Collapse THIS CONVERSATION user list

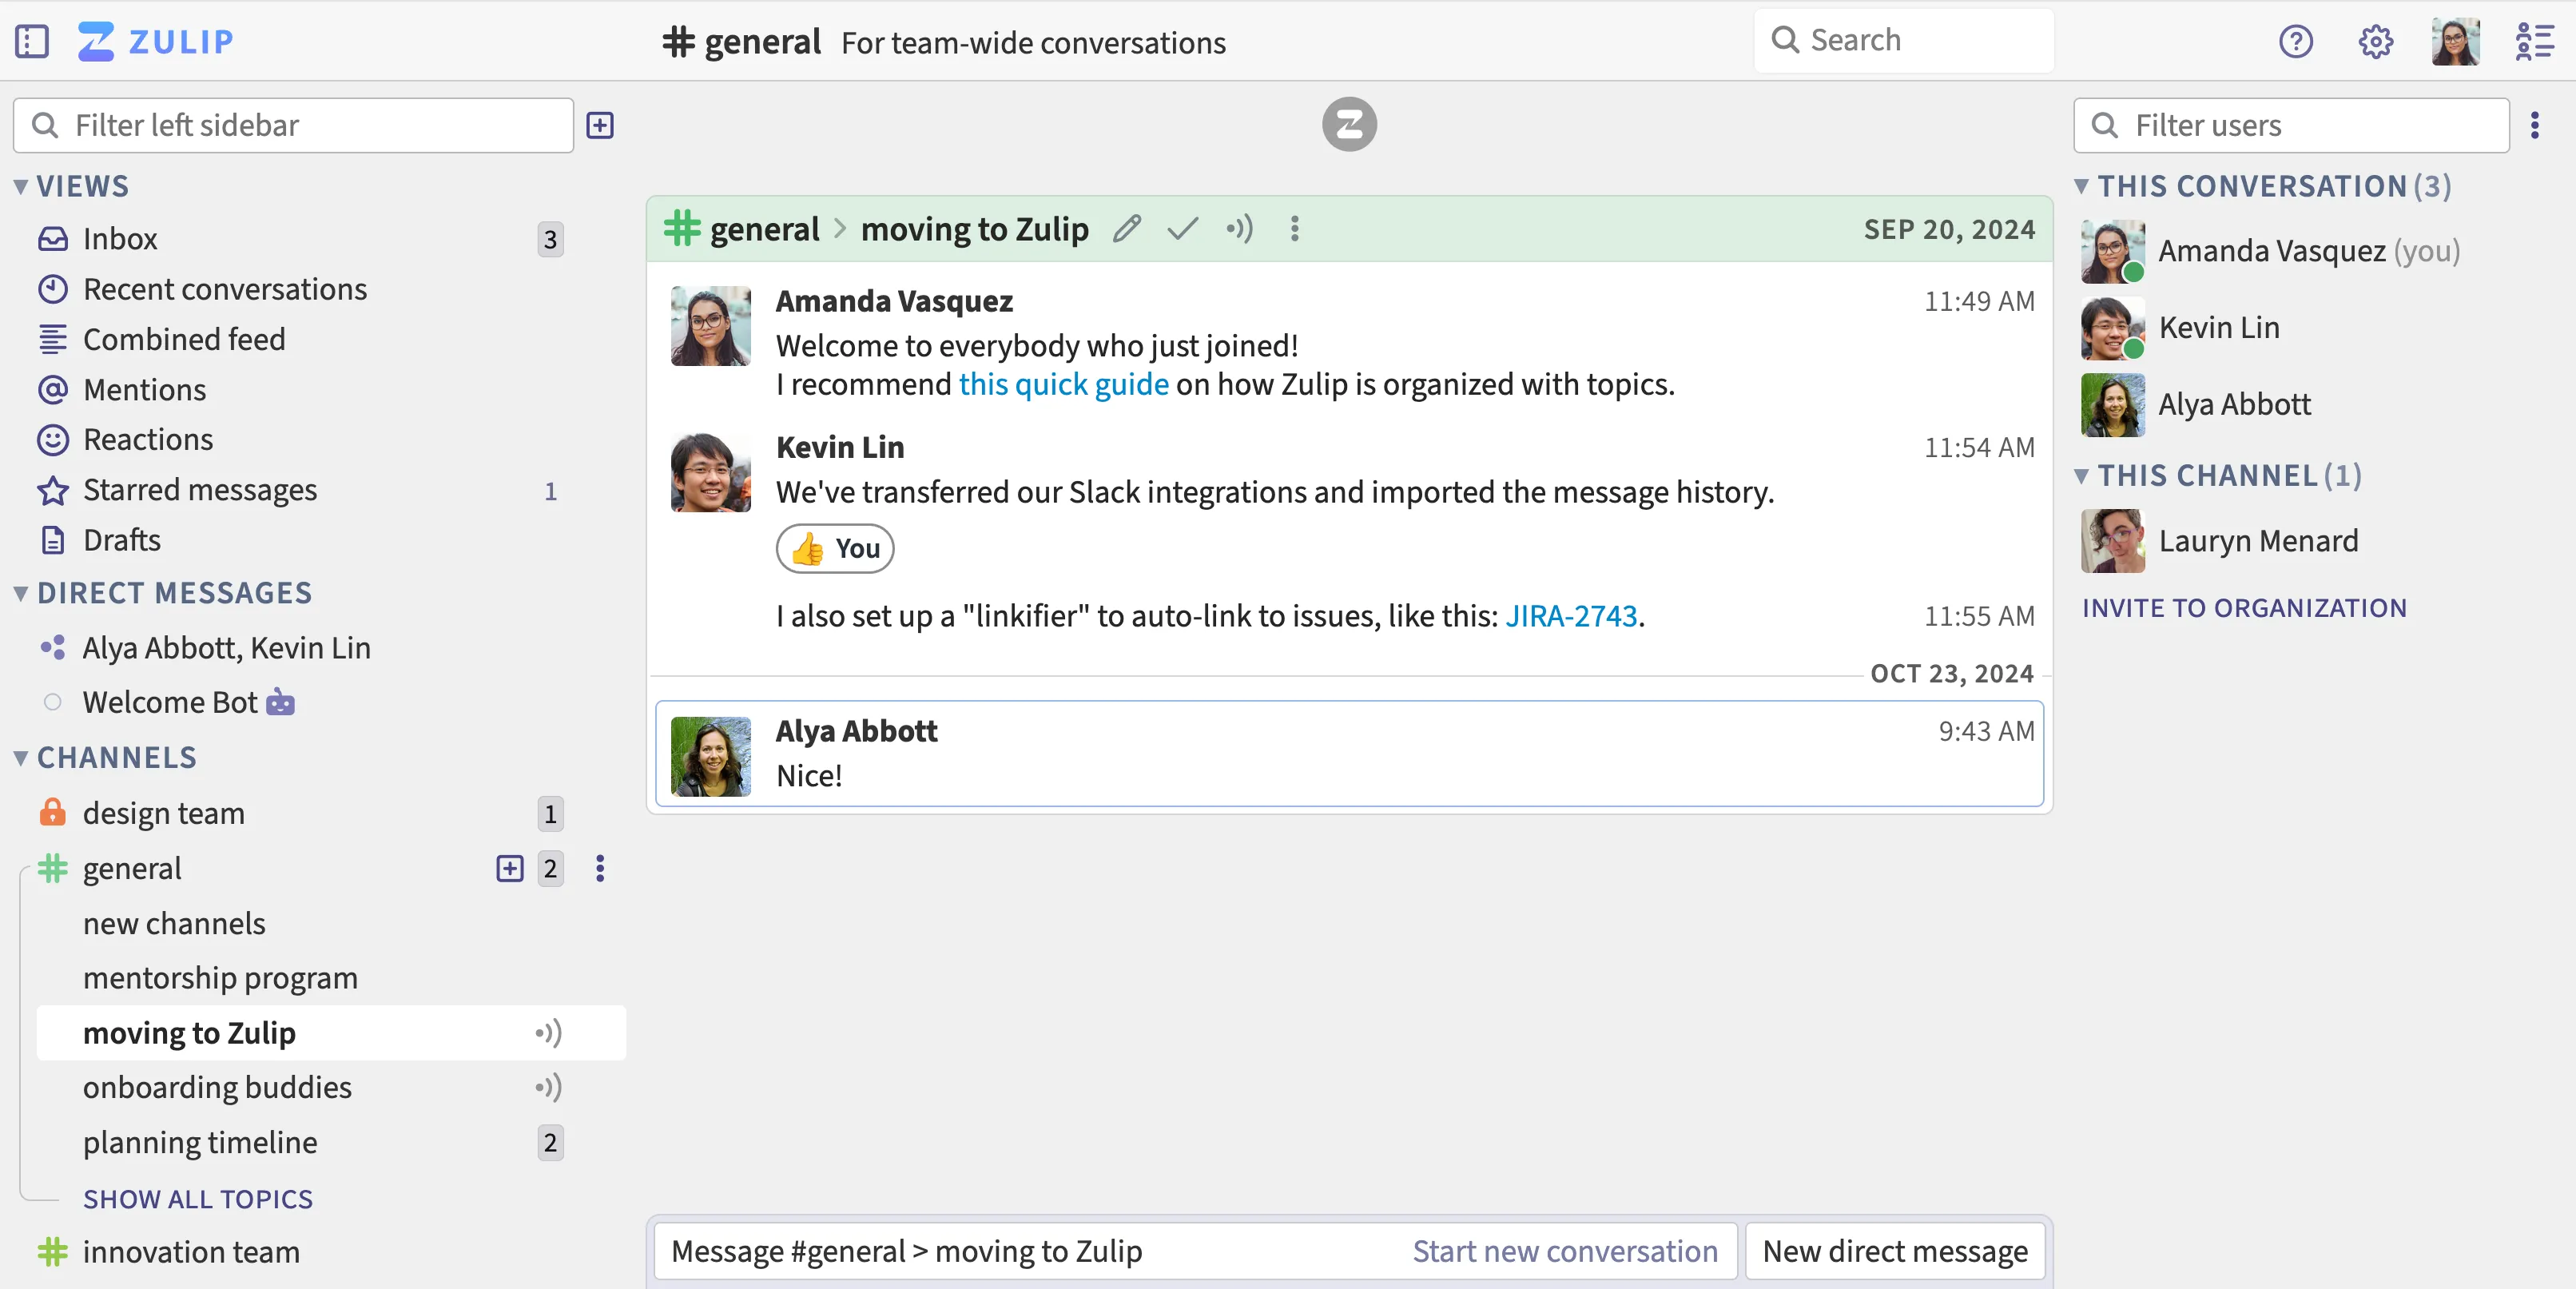(2081, 186)
